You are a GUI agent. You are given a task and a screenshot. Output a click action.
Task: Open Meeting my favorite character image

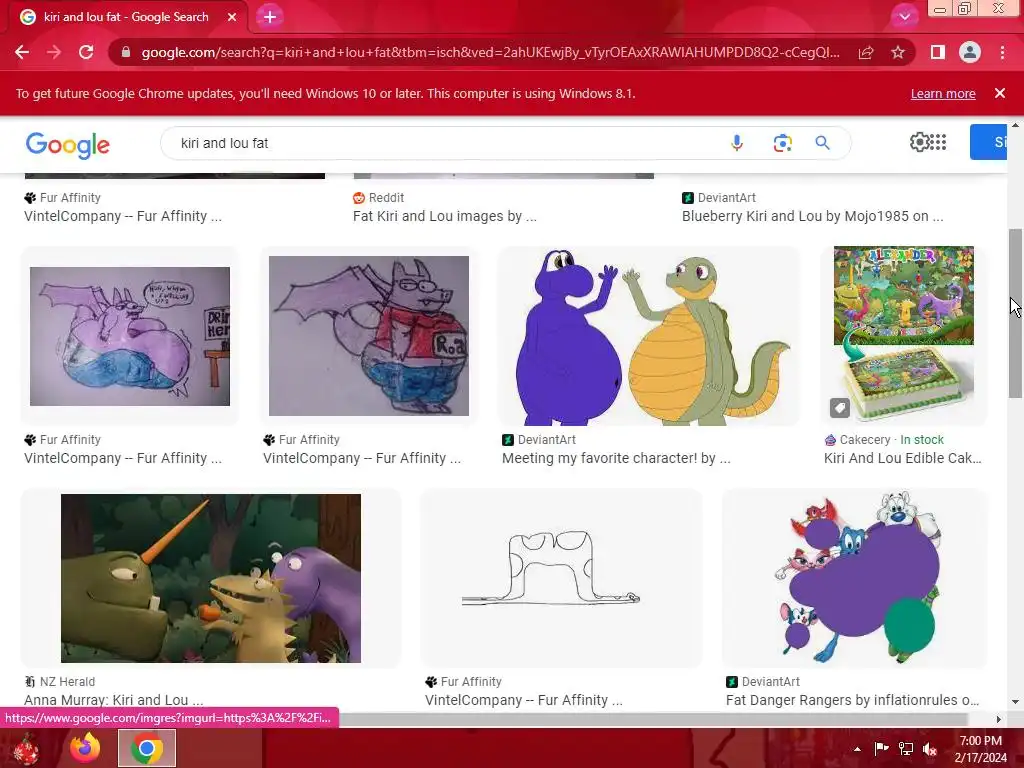(649, 336)
